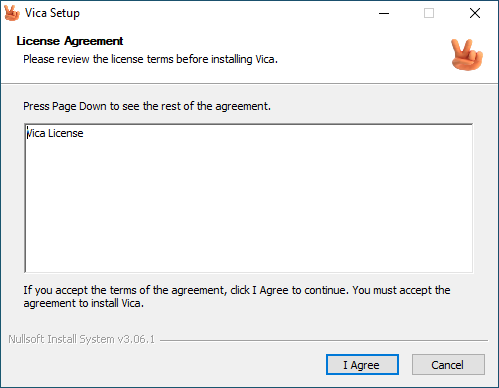This screenshot has height=388, width=499.
Task: Accept the license with I Agree
Action: 362,365
